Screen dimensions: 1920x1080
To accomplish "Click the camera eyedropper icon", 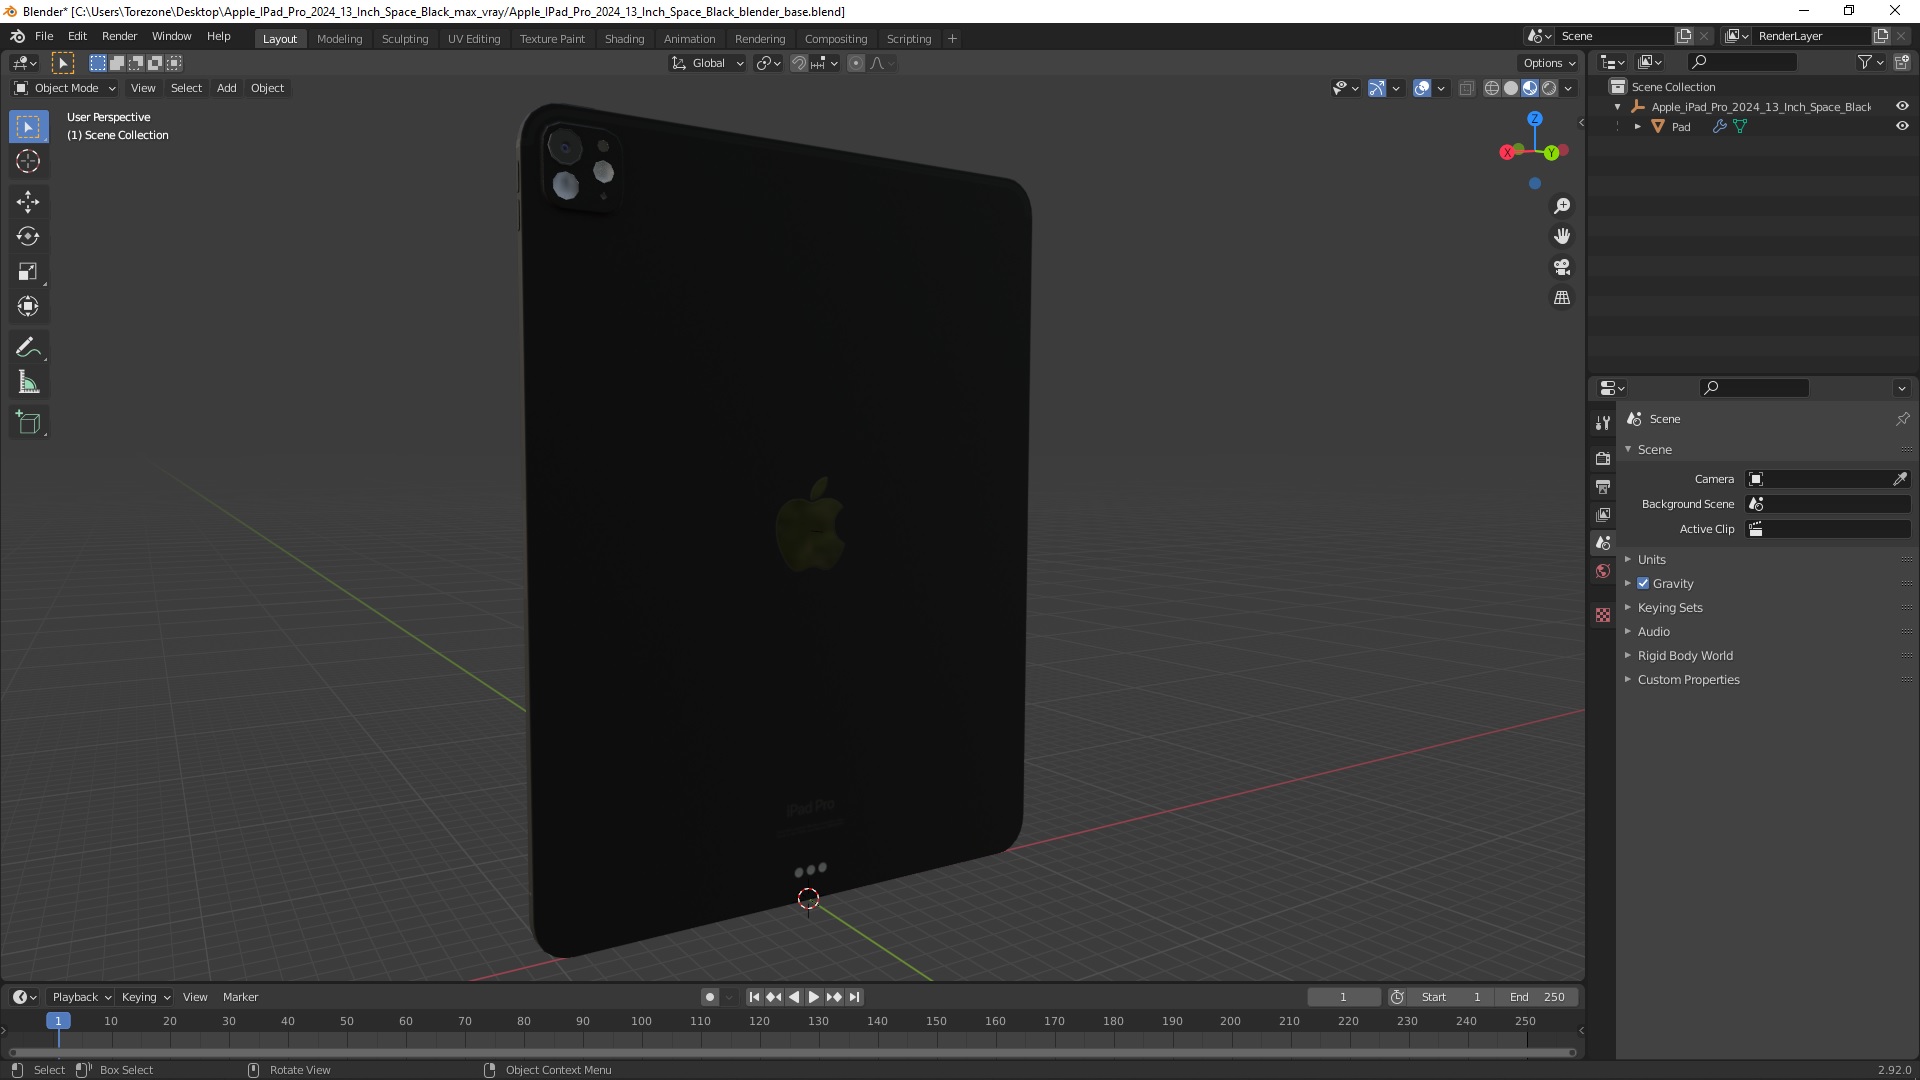I will (x=1900, y=479).
